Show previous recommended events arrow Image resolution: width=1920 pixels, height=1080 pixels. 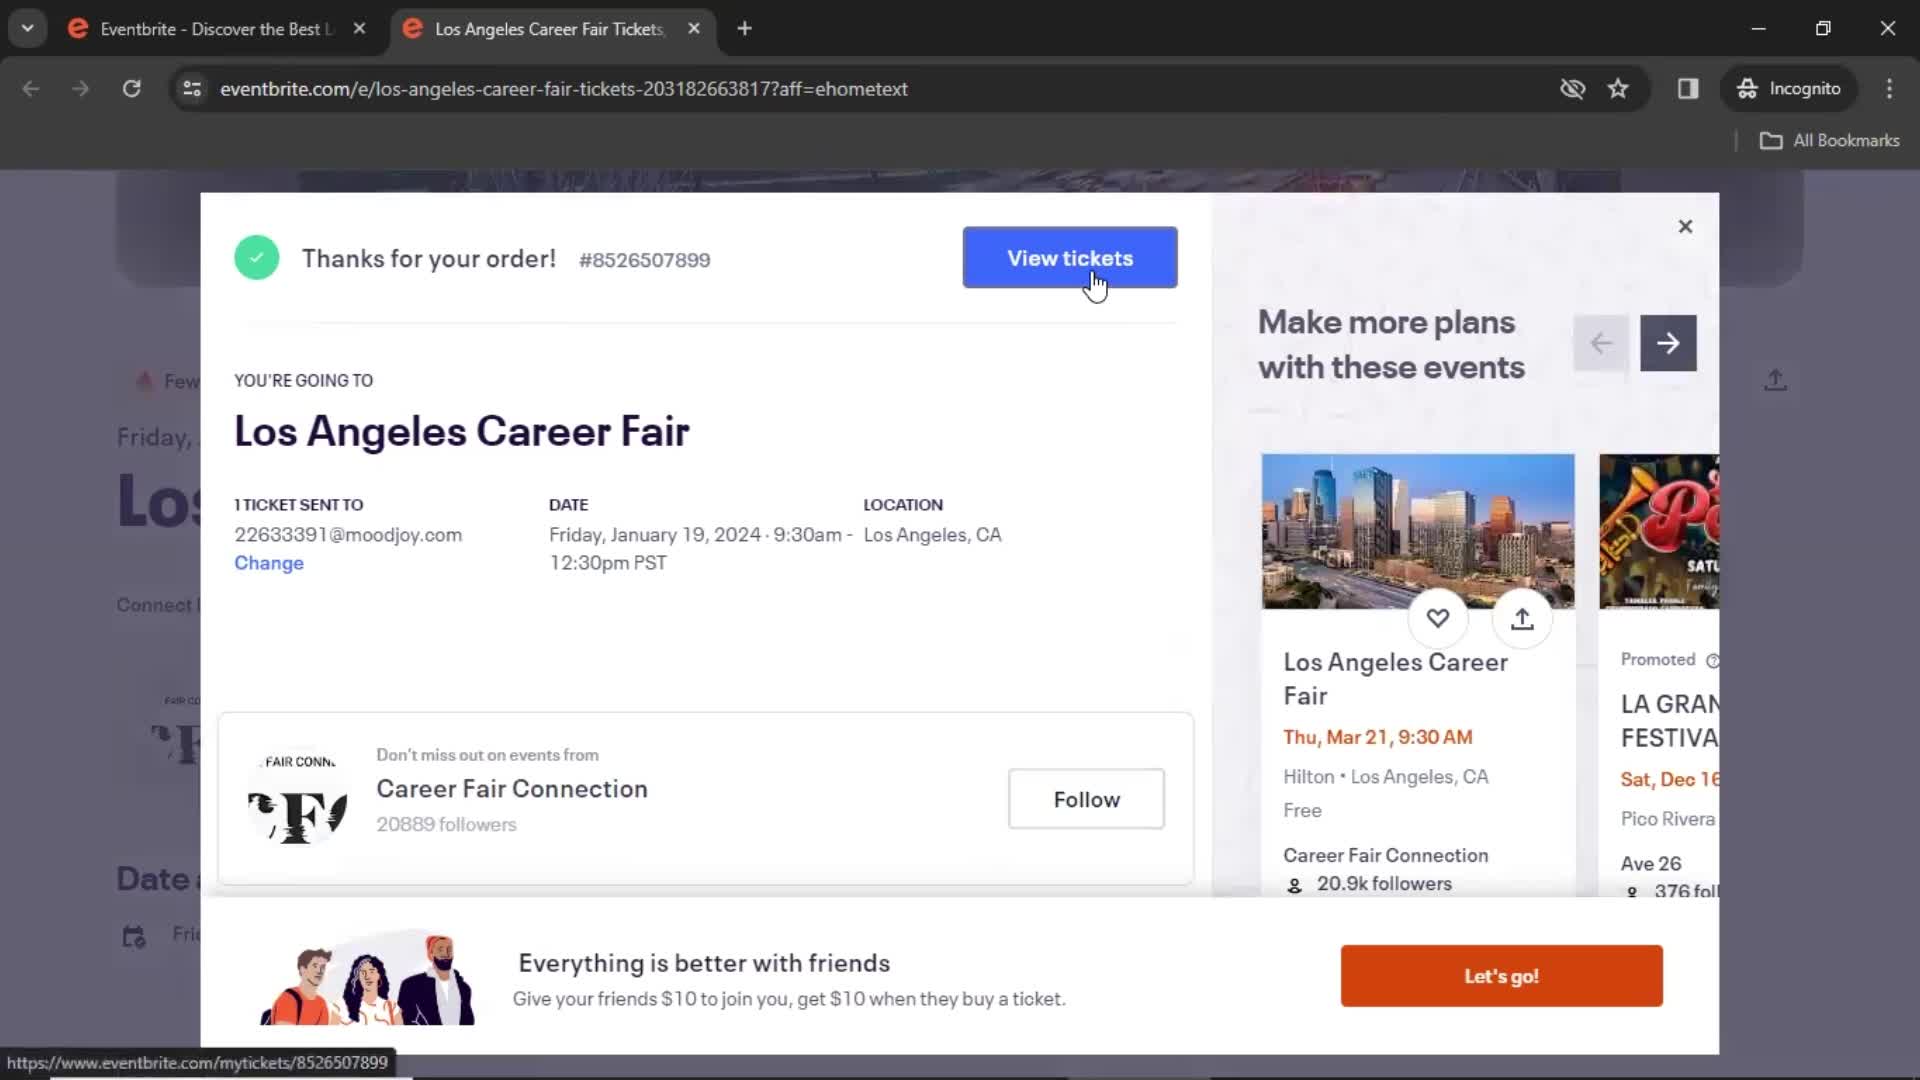[1601, 343]
